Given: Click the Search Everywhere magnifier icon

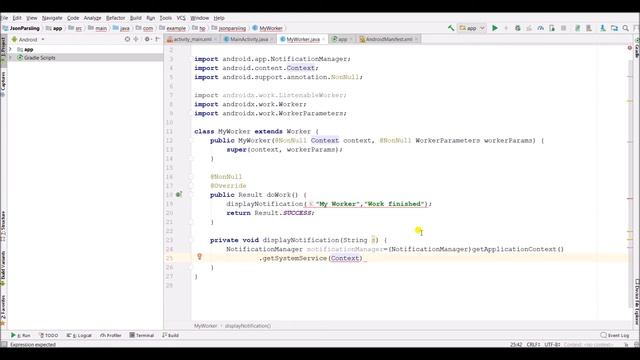Looking at the screenshot, I should click(625, 28).
